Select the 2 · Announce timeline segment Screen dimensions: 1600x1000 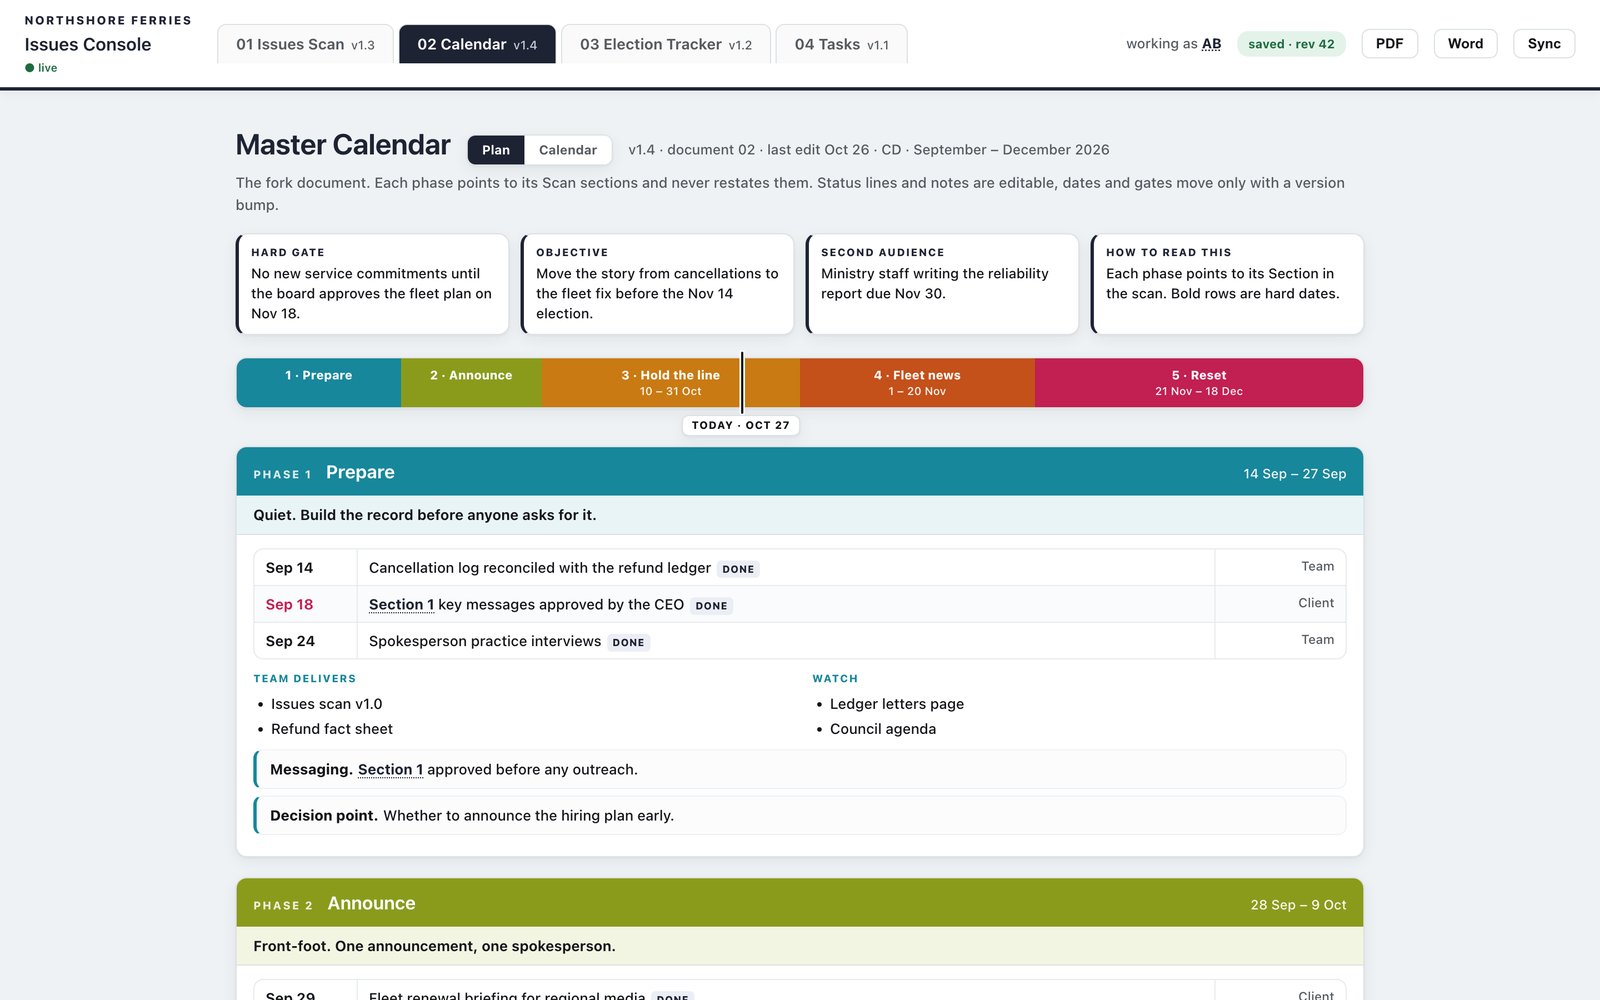click(471, 383)
